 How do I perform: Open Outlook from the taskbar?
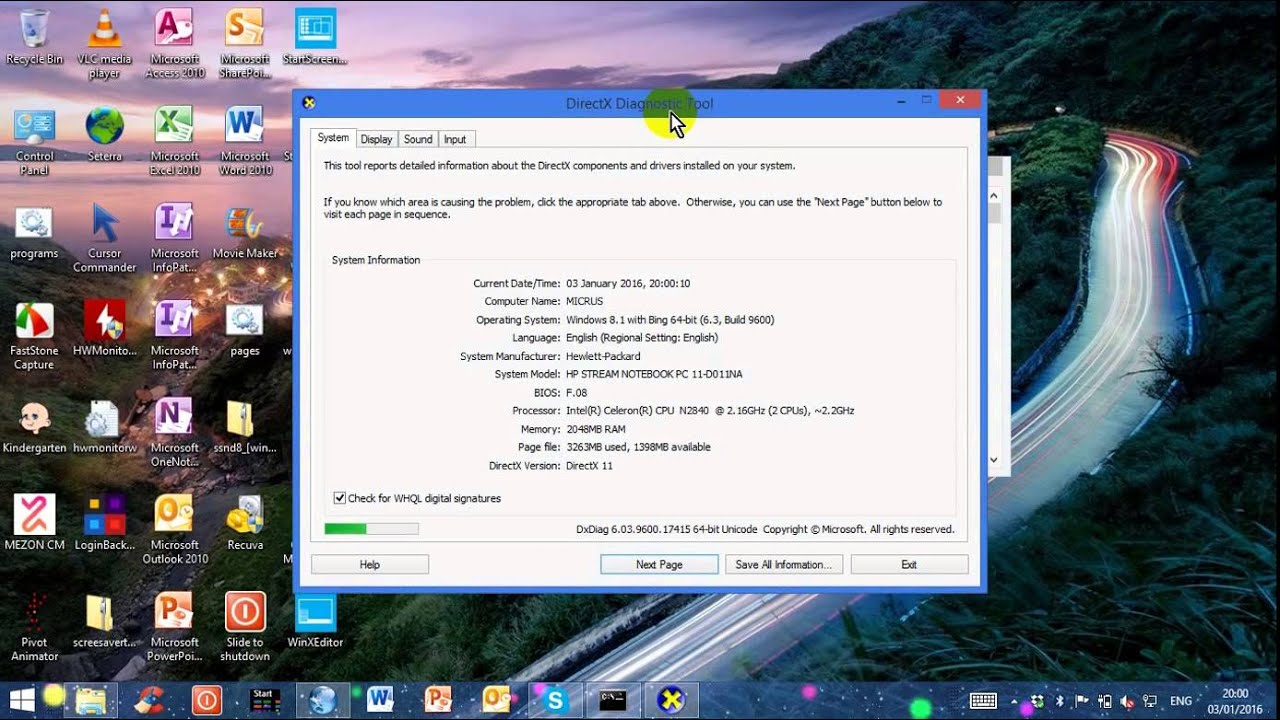point(496,699)
